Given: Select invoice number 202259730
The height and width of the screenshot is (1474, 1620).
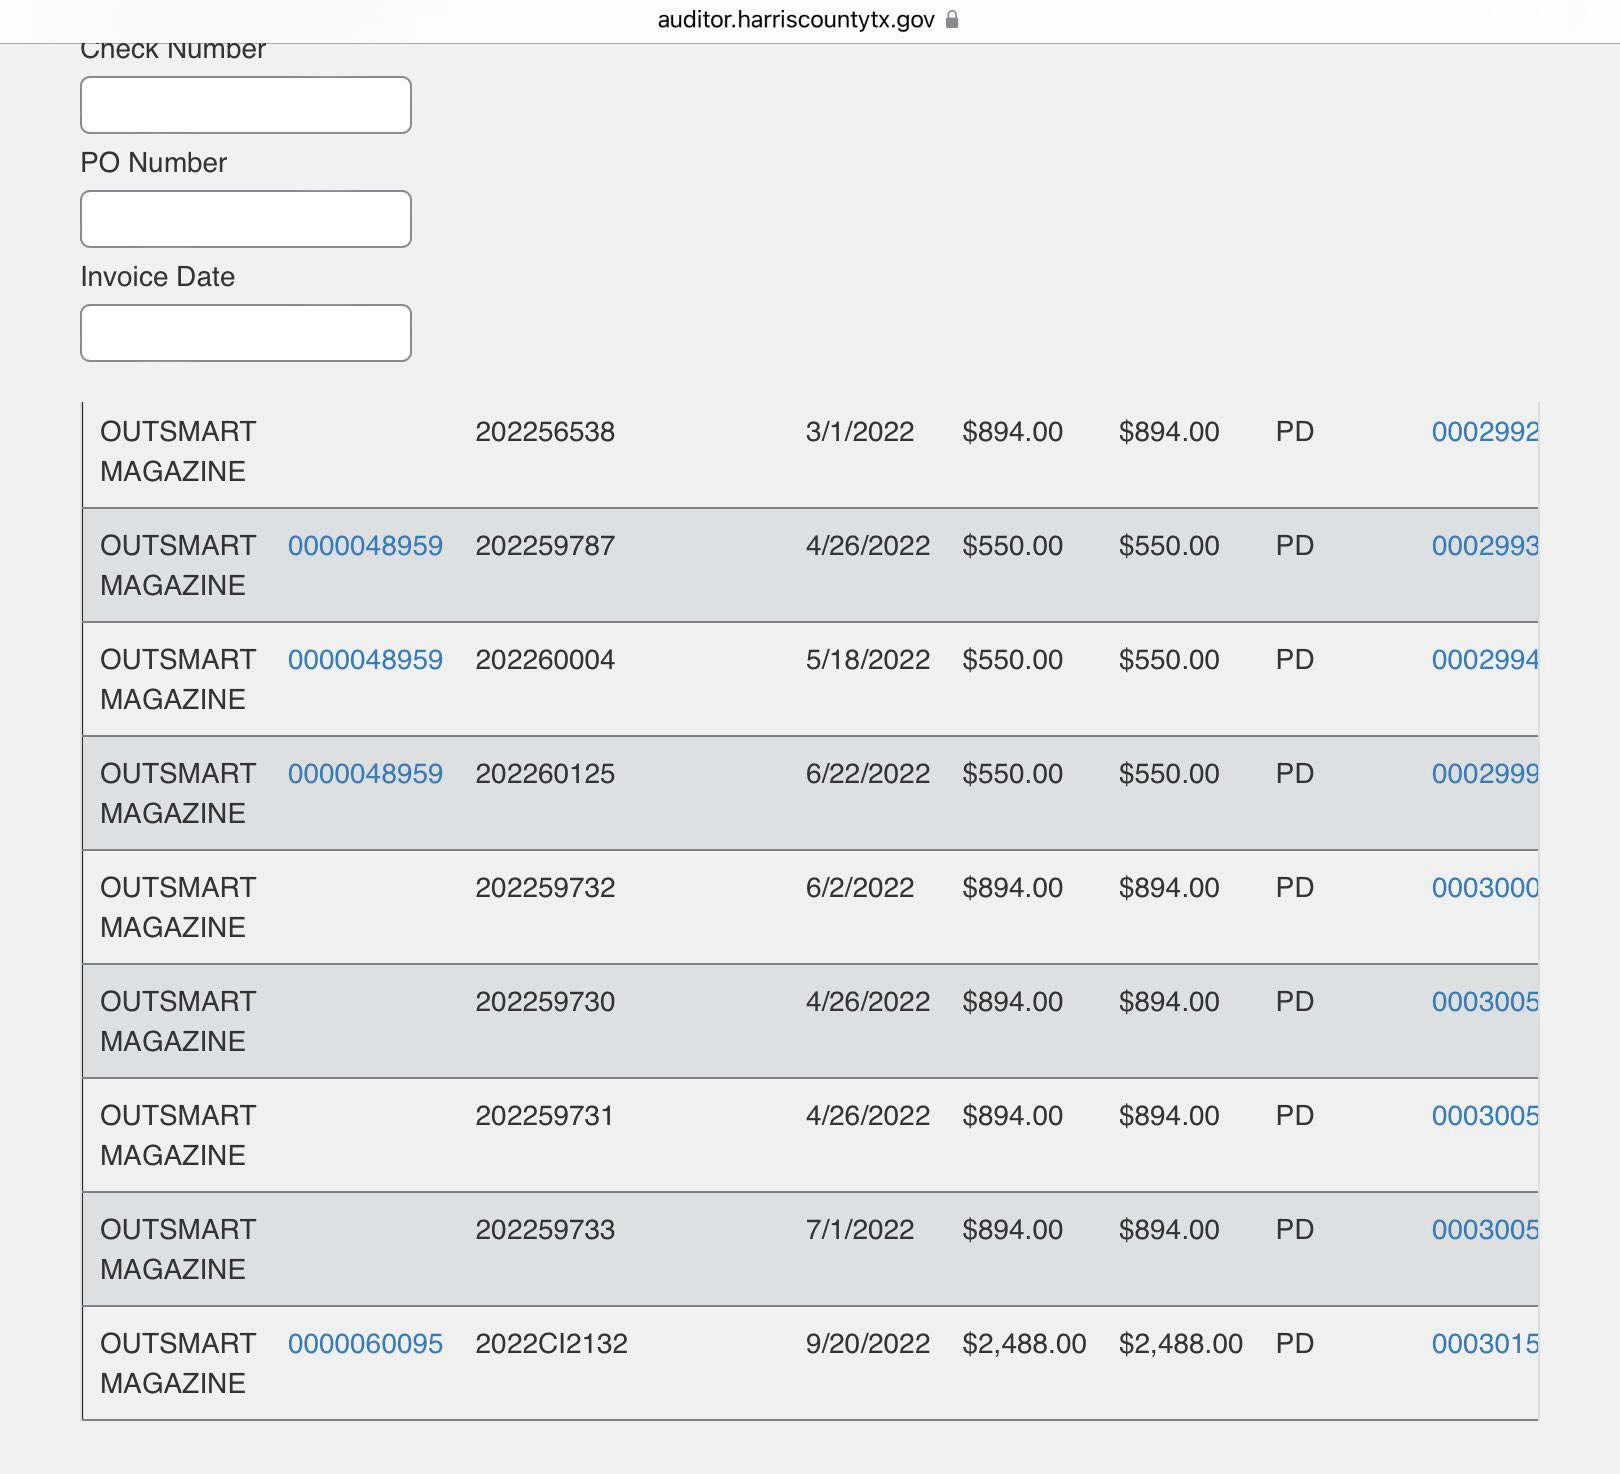Looking at the screenshot, I should click(x=545, y=1002).
